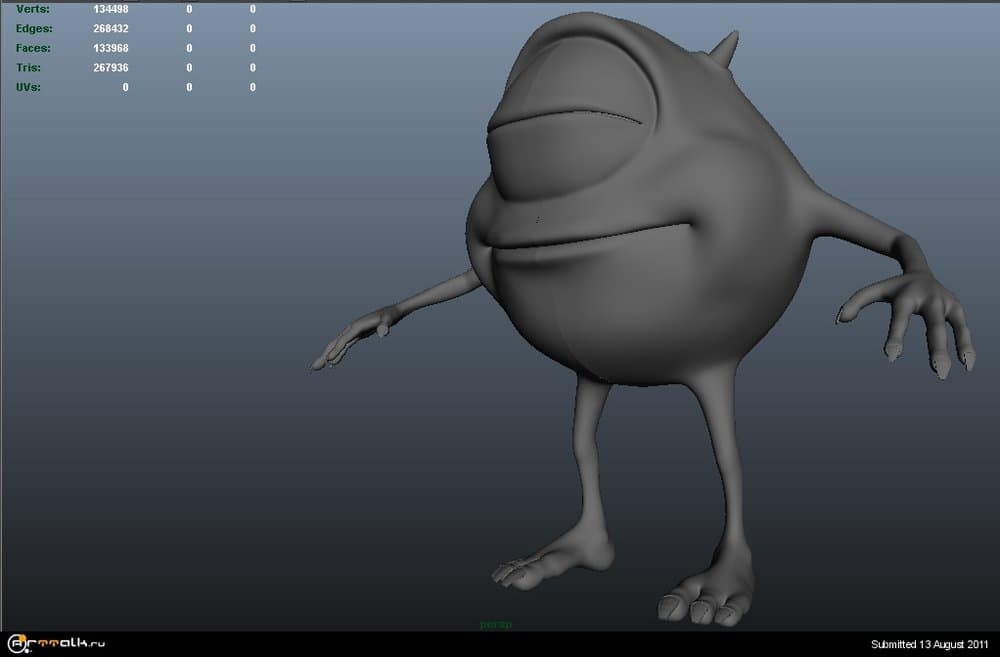Screen dimensions: 1000x657
Task: Click the triangle count value 267936
Action: (110, 68)
